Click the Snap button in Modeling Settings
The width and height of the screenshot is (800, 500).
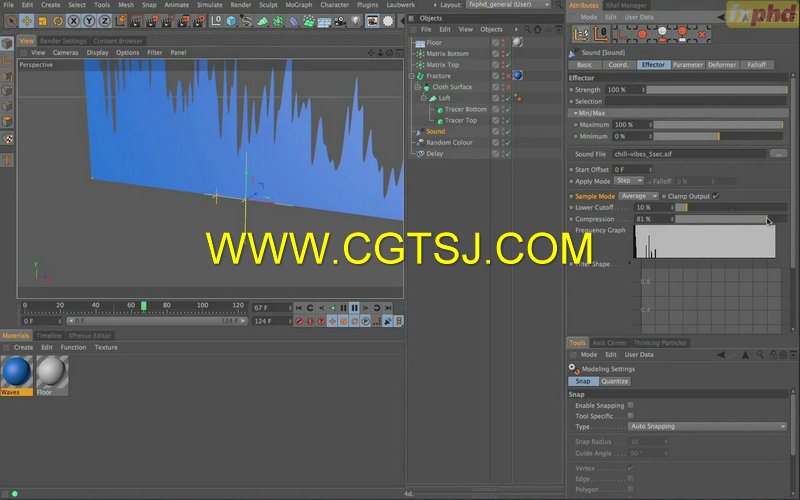tap(583, 382)
